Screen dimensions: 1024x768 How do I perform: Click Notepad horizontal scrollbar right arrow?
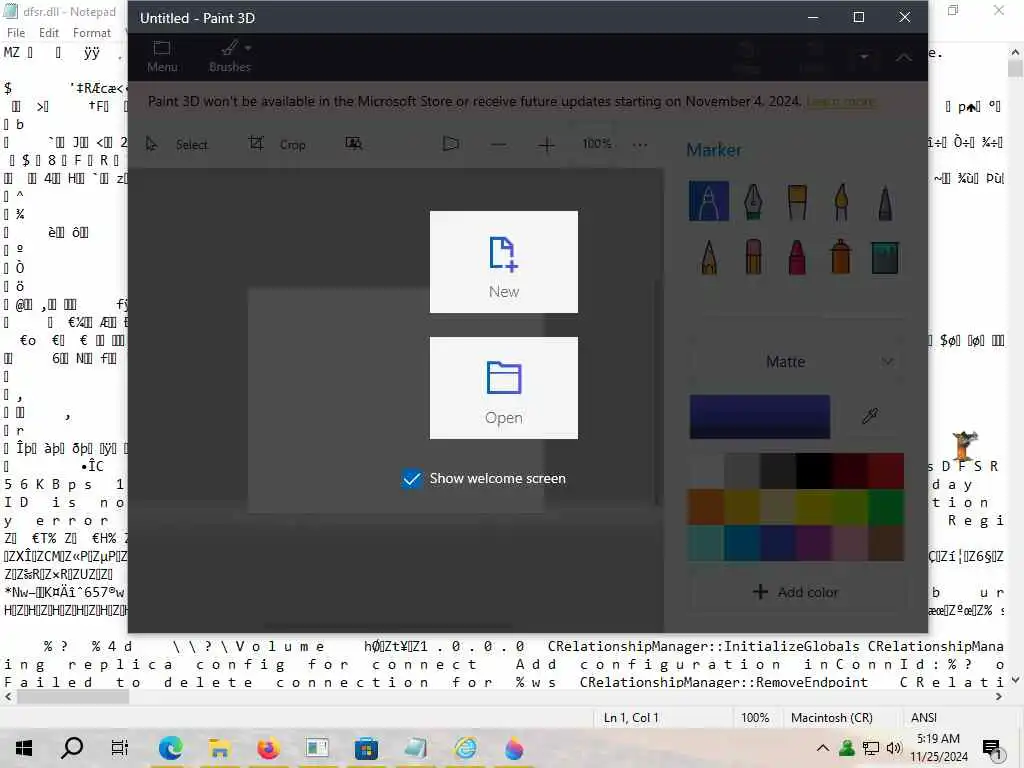(x=999, y=697)
